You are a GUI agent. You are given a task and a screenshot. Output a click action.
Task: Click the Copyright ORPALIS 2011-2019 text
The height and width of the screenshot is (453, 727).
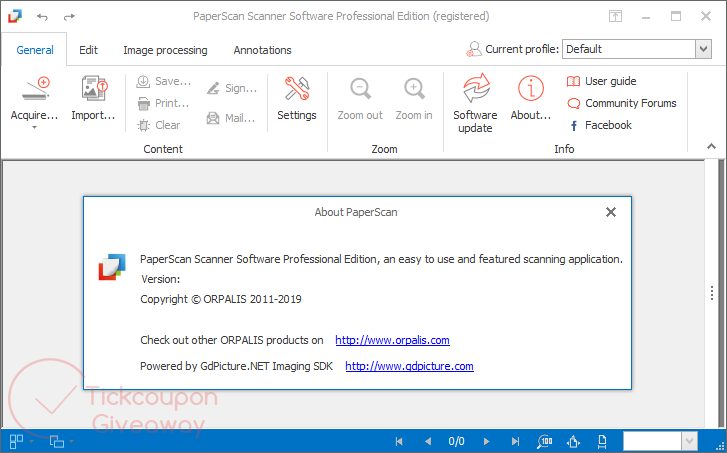pyautogui.click(x=221, y=299)
